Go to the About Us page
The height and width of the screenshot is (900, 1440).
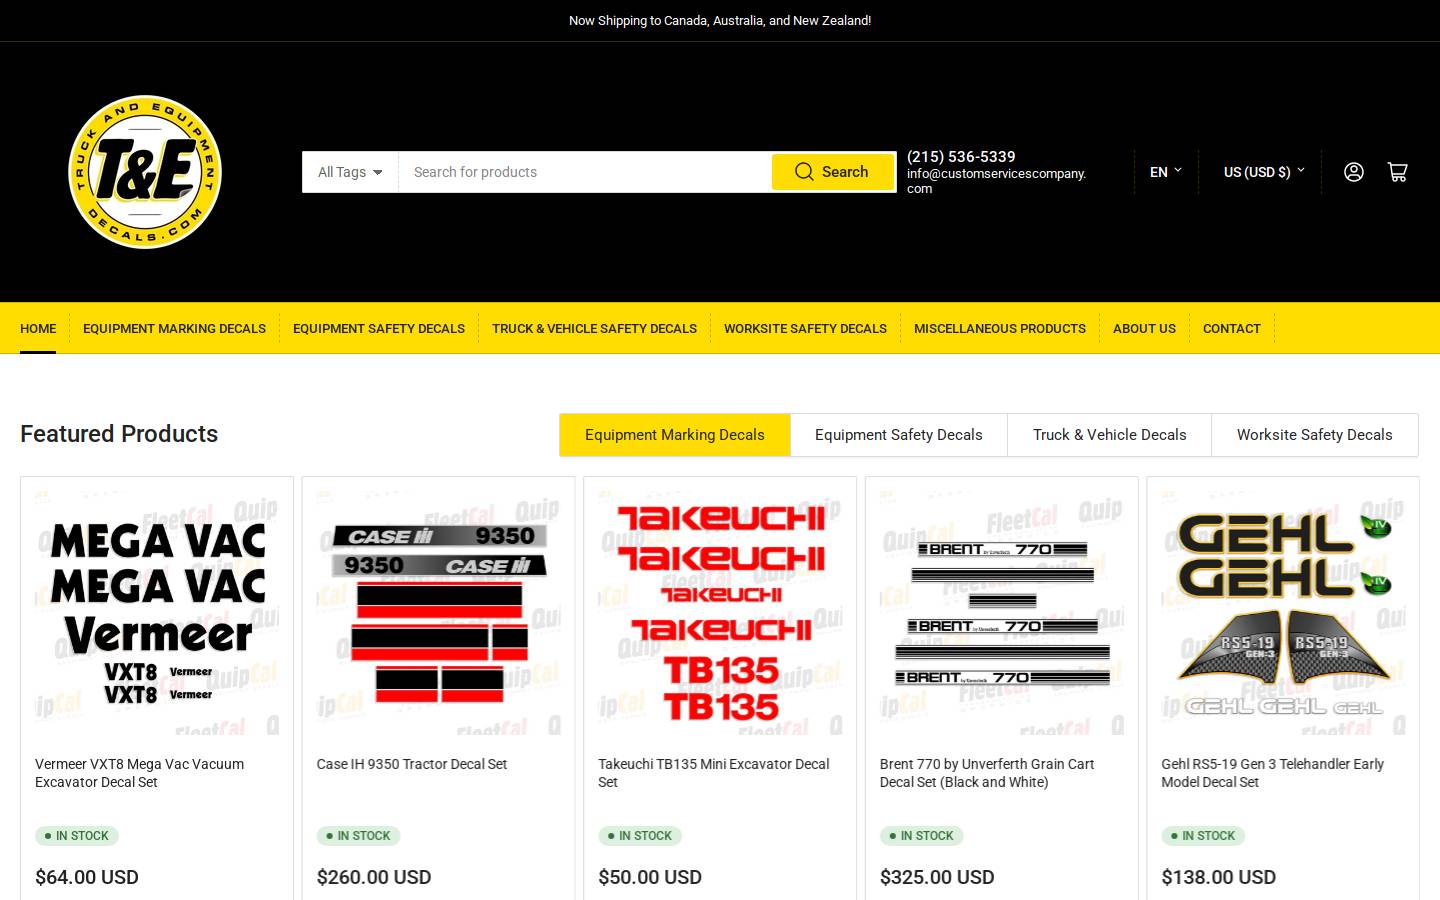(1144, 328)
